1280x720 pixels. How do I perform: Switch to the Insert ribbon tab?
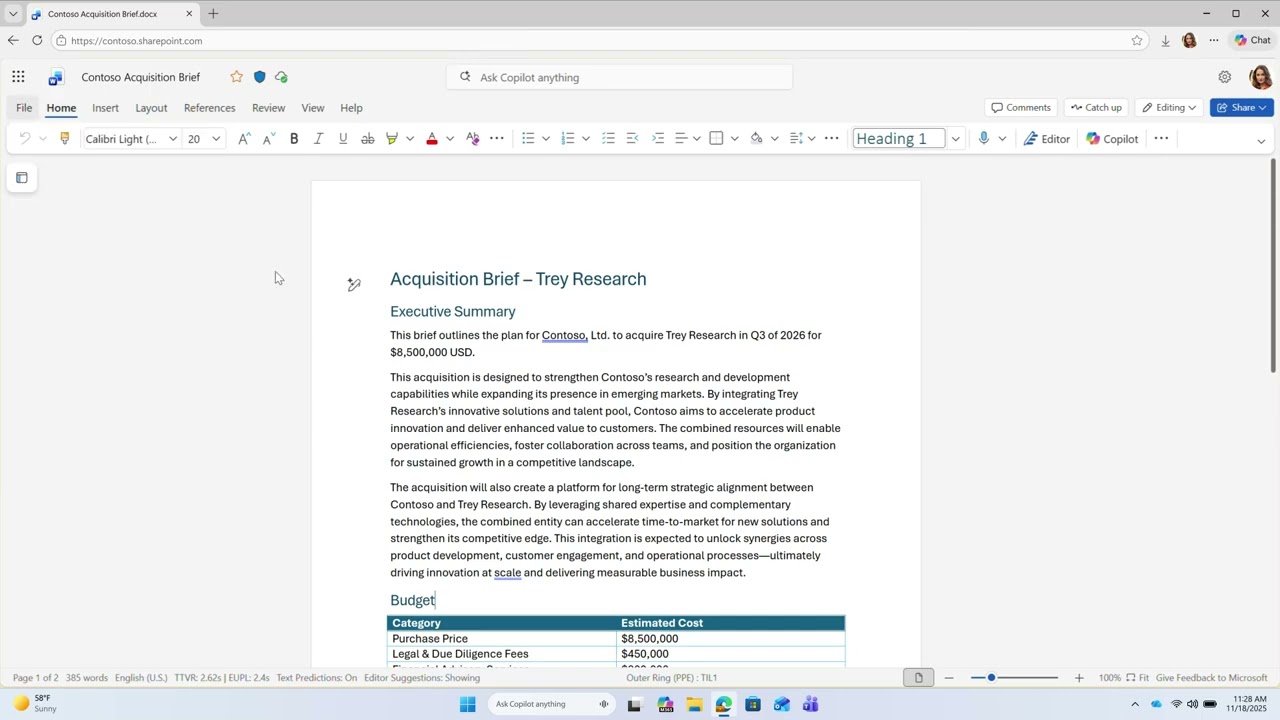tap(105, 108)
